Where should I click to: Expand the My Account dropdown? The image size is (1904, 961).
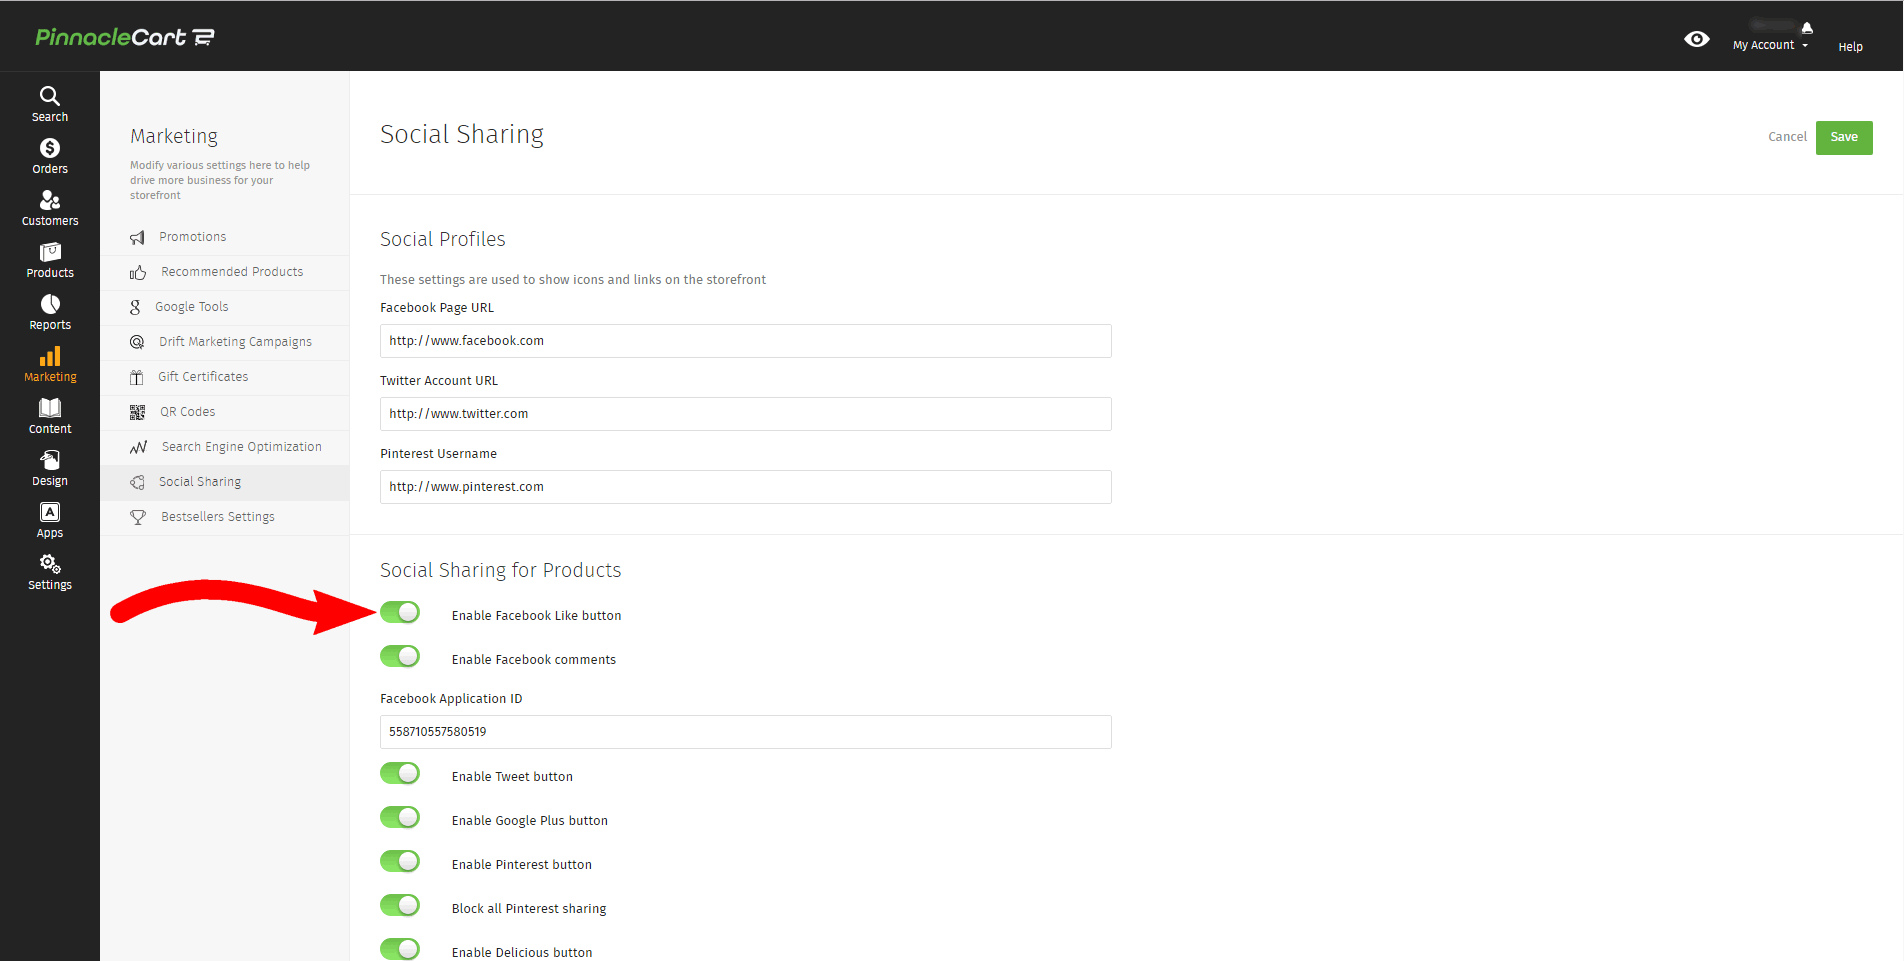[x=1770, y=45]
